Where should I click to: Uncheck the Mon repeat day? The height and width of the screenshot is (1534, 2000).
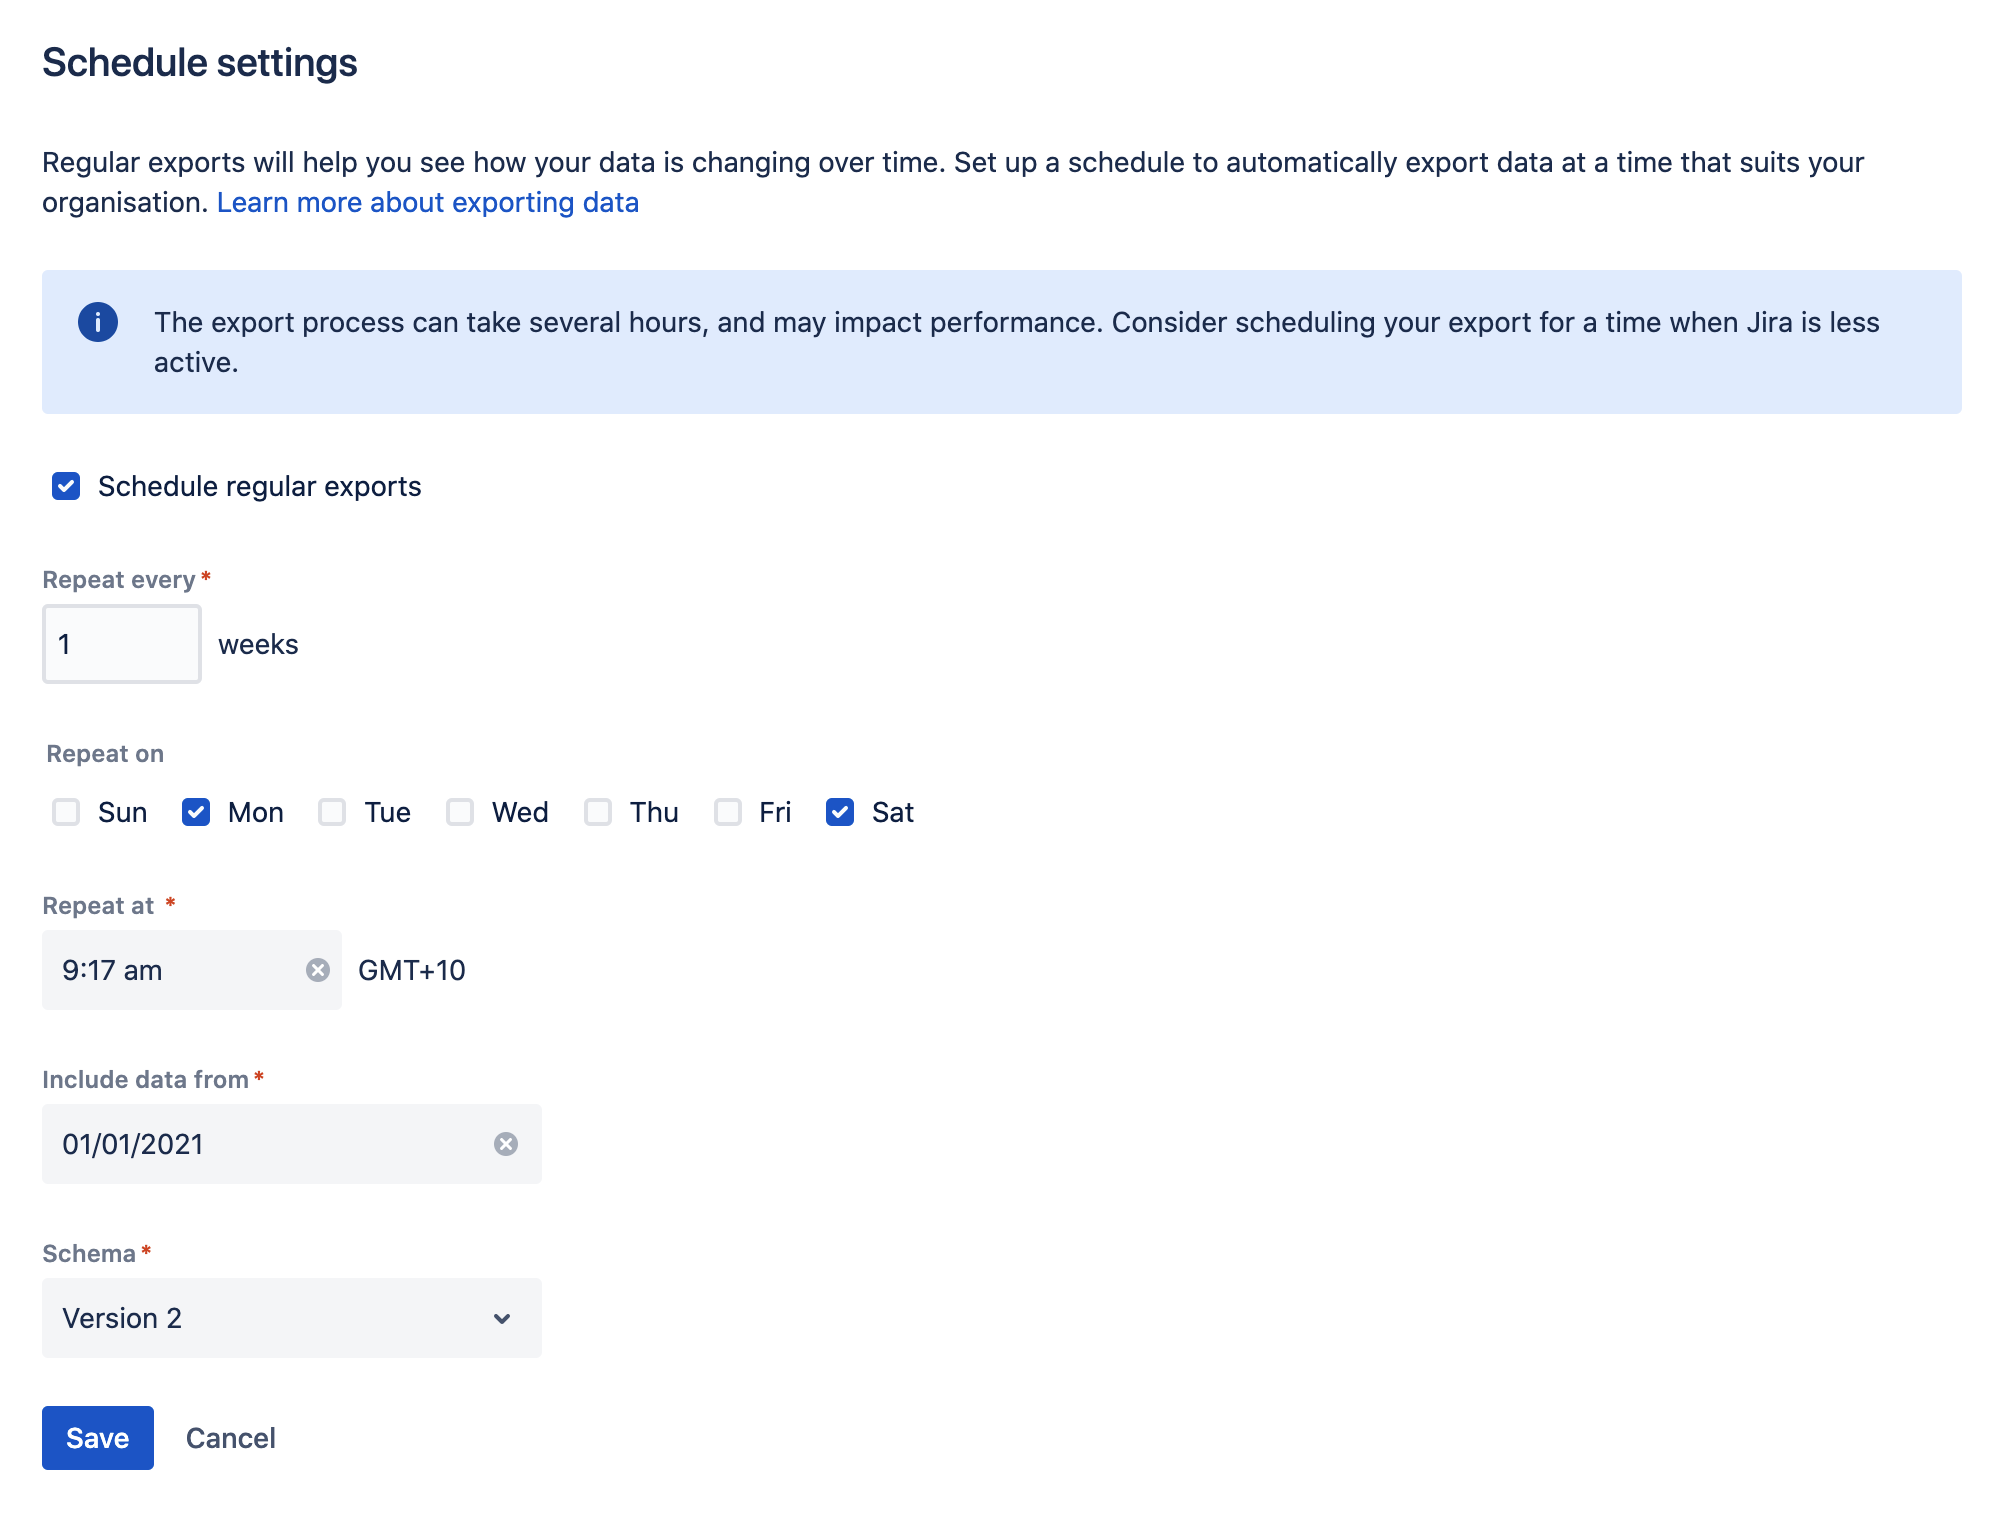pos(196,812)
